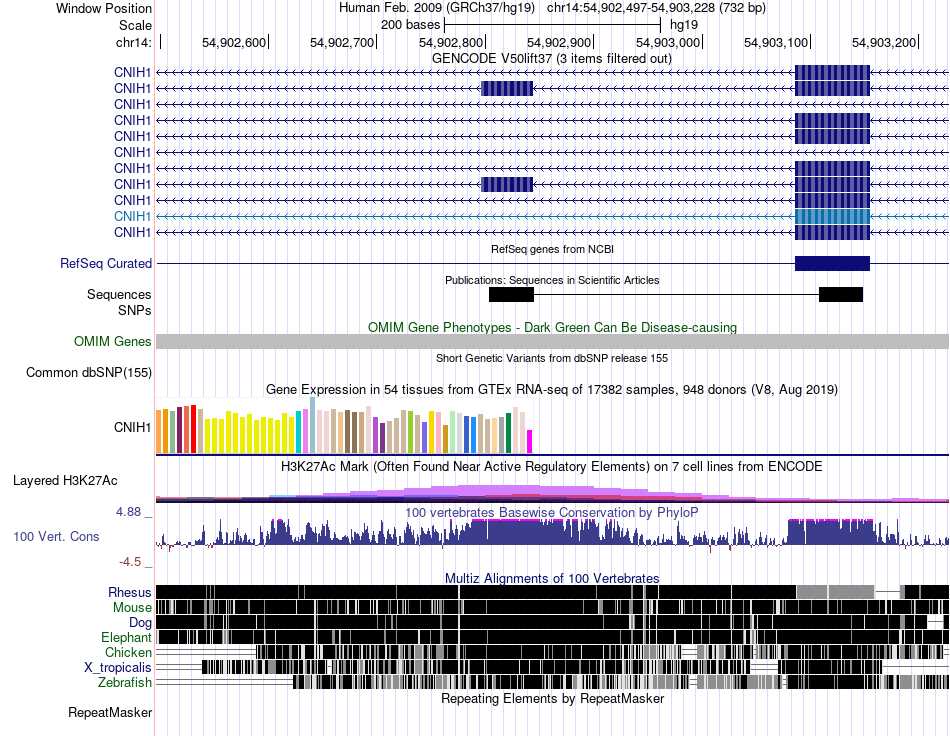Click the 54,903,200 ruler tick label
Viewport: 950px width, 736px height.
(884, 42)
